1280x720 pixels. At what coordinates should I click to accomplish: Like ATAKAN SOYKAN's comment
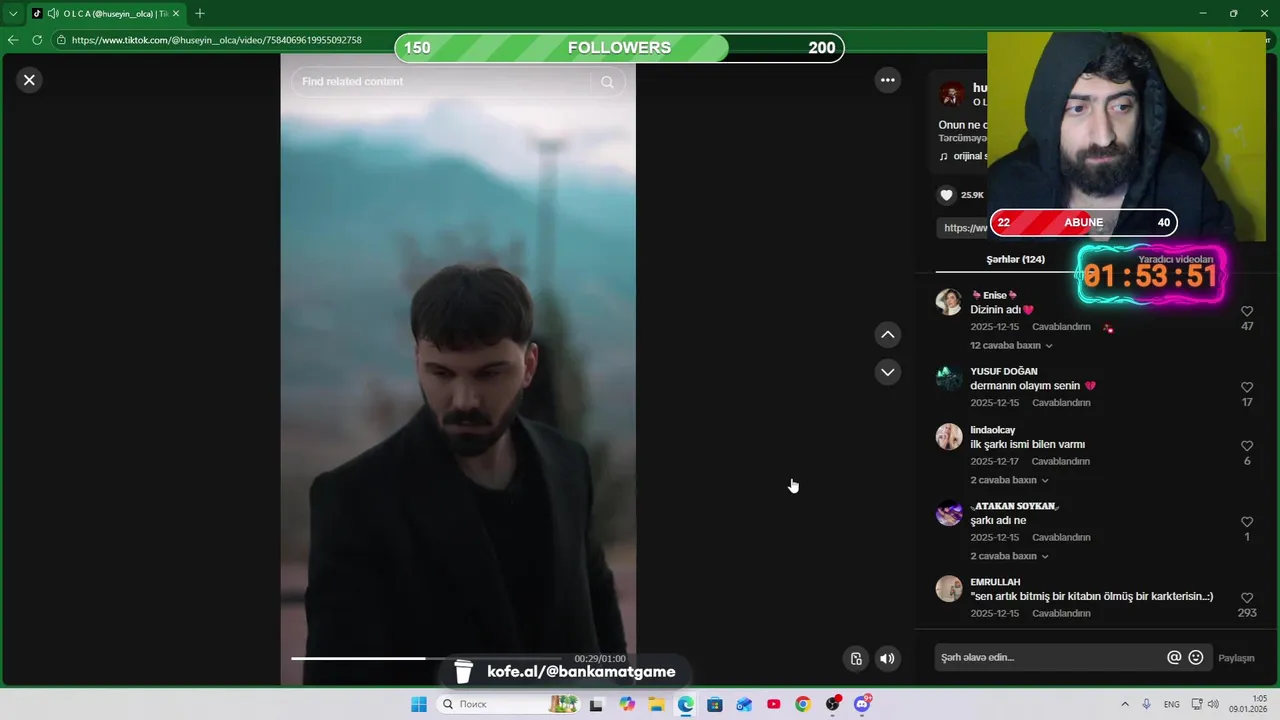click(1247, 522)
